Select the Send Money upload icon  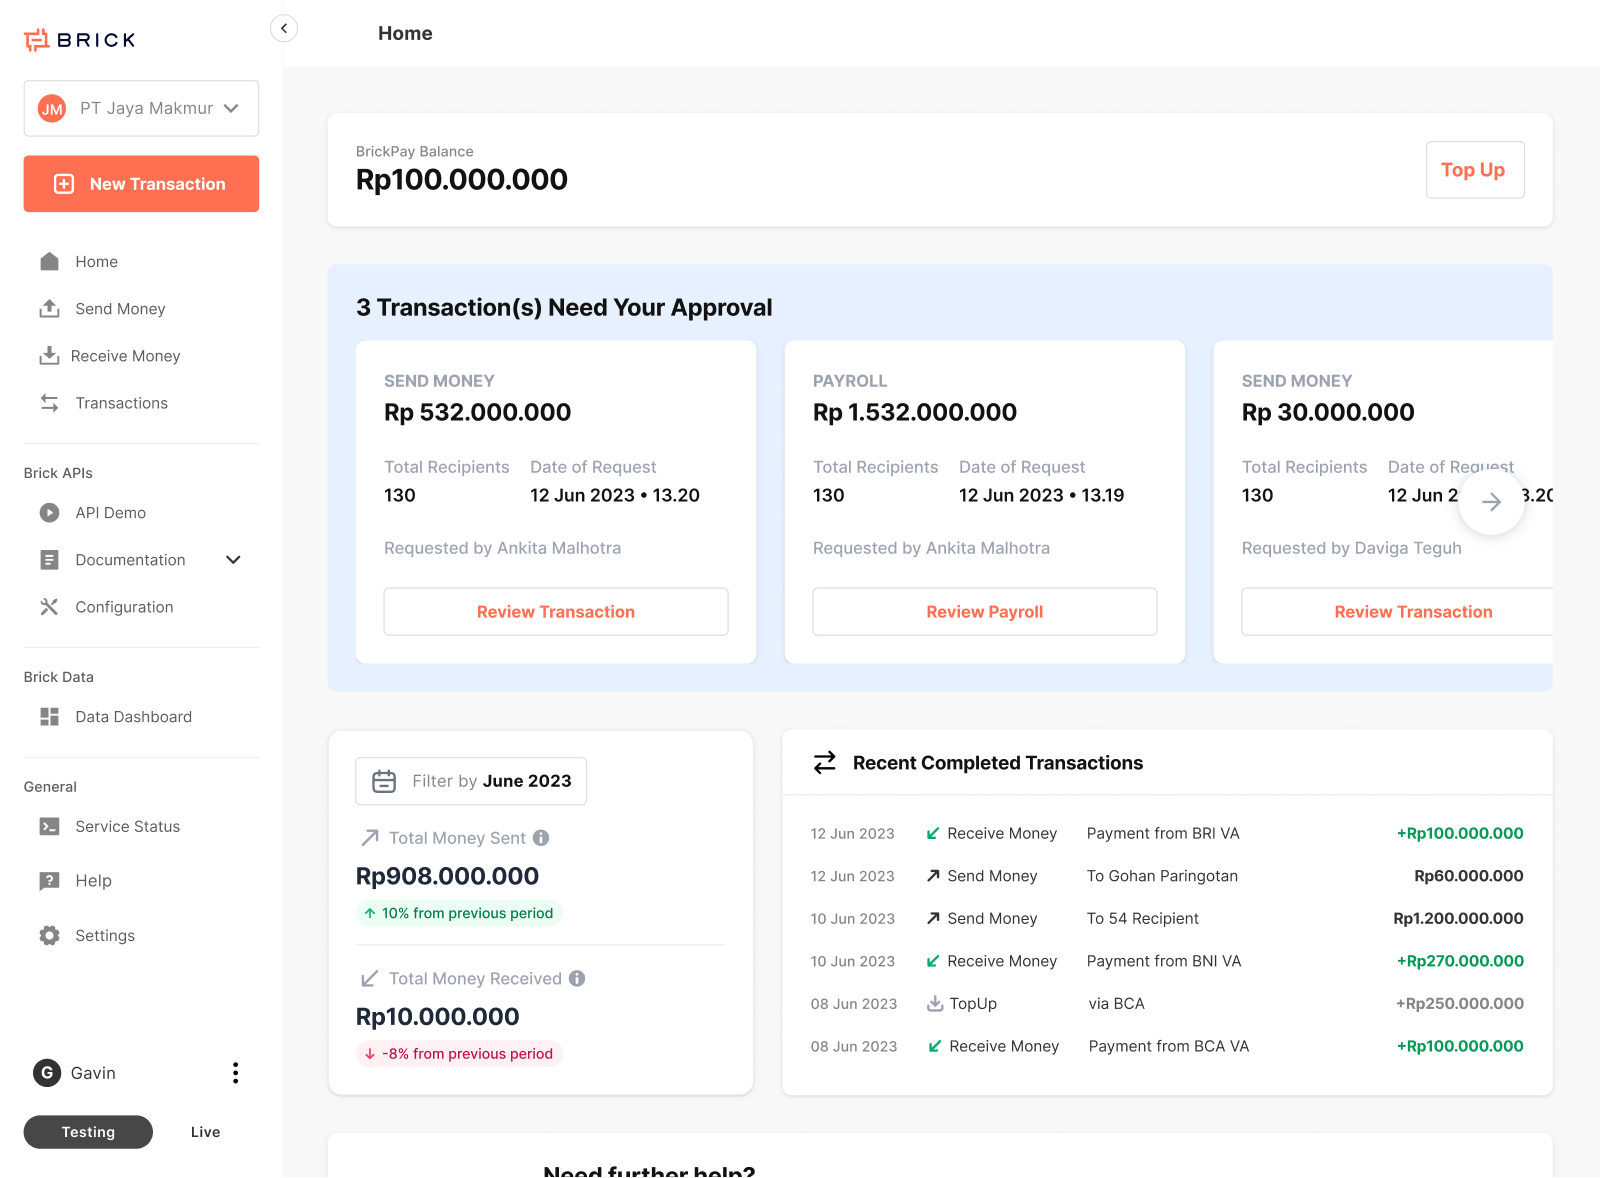coord(49,308)
